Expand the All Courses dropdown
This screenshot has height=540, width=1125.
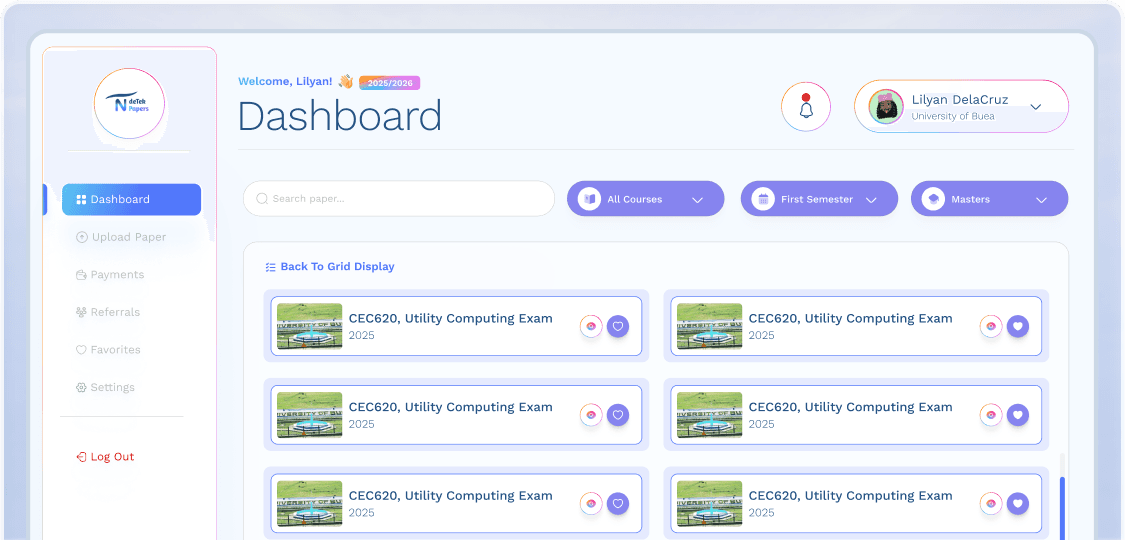(x=697, y=199)
